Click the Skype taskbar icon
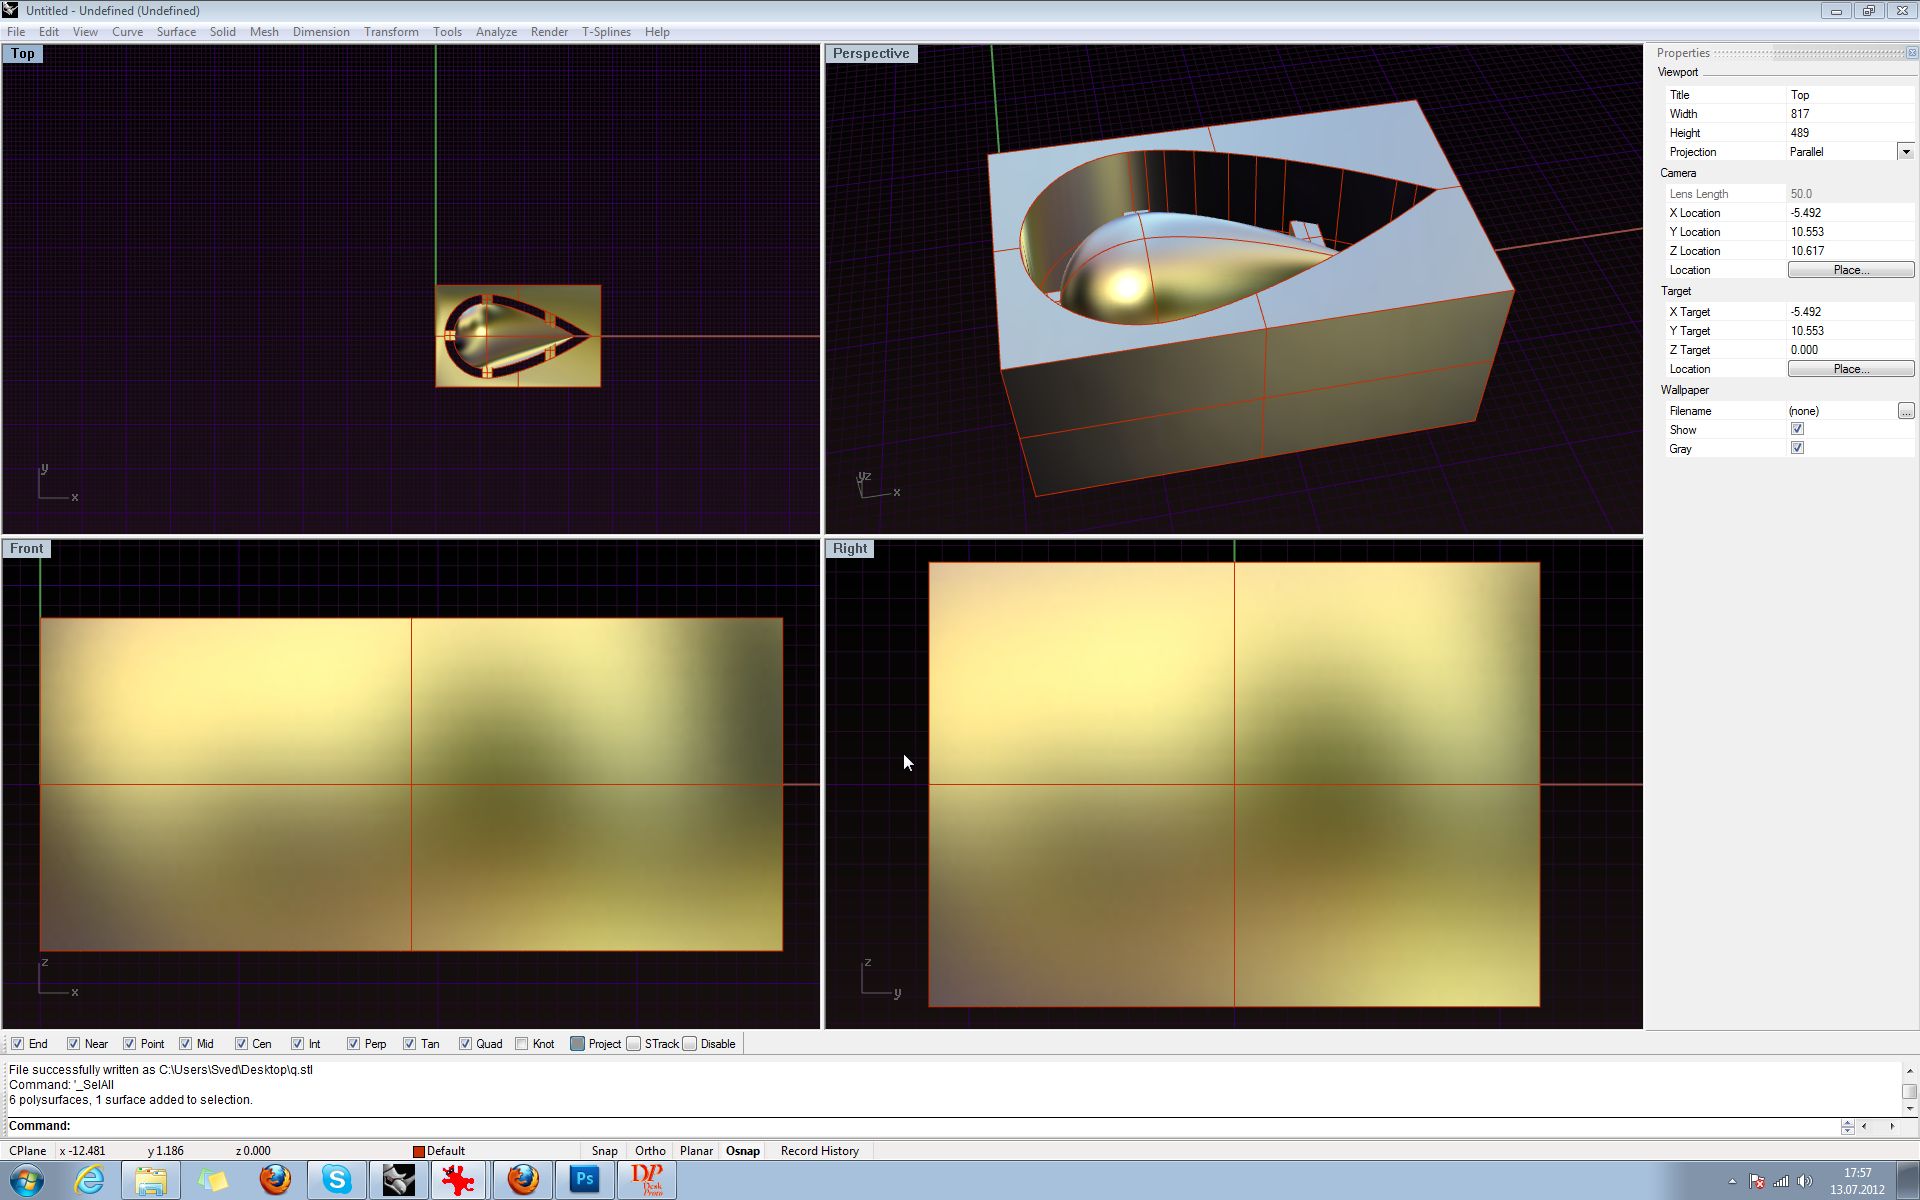This screenshot has height=1200, width=1920. (x=336, y=1180)
